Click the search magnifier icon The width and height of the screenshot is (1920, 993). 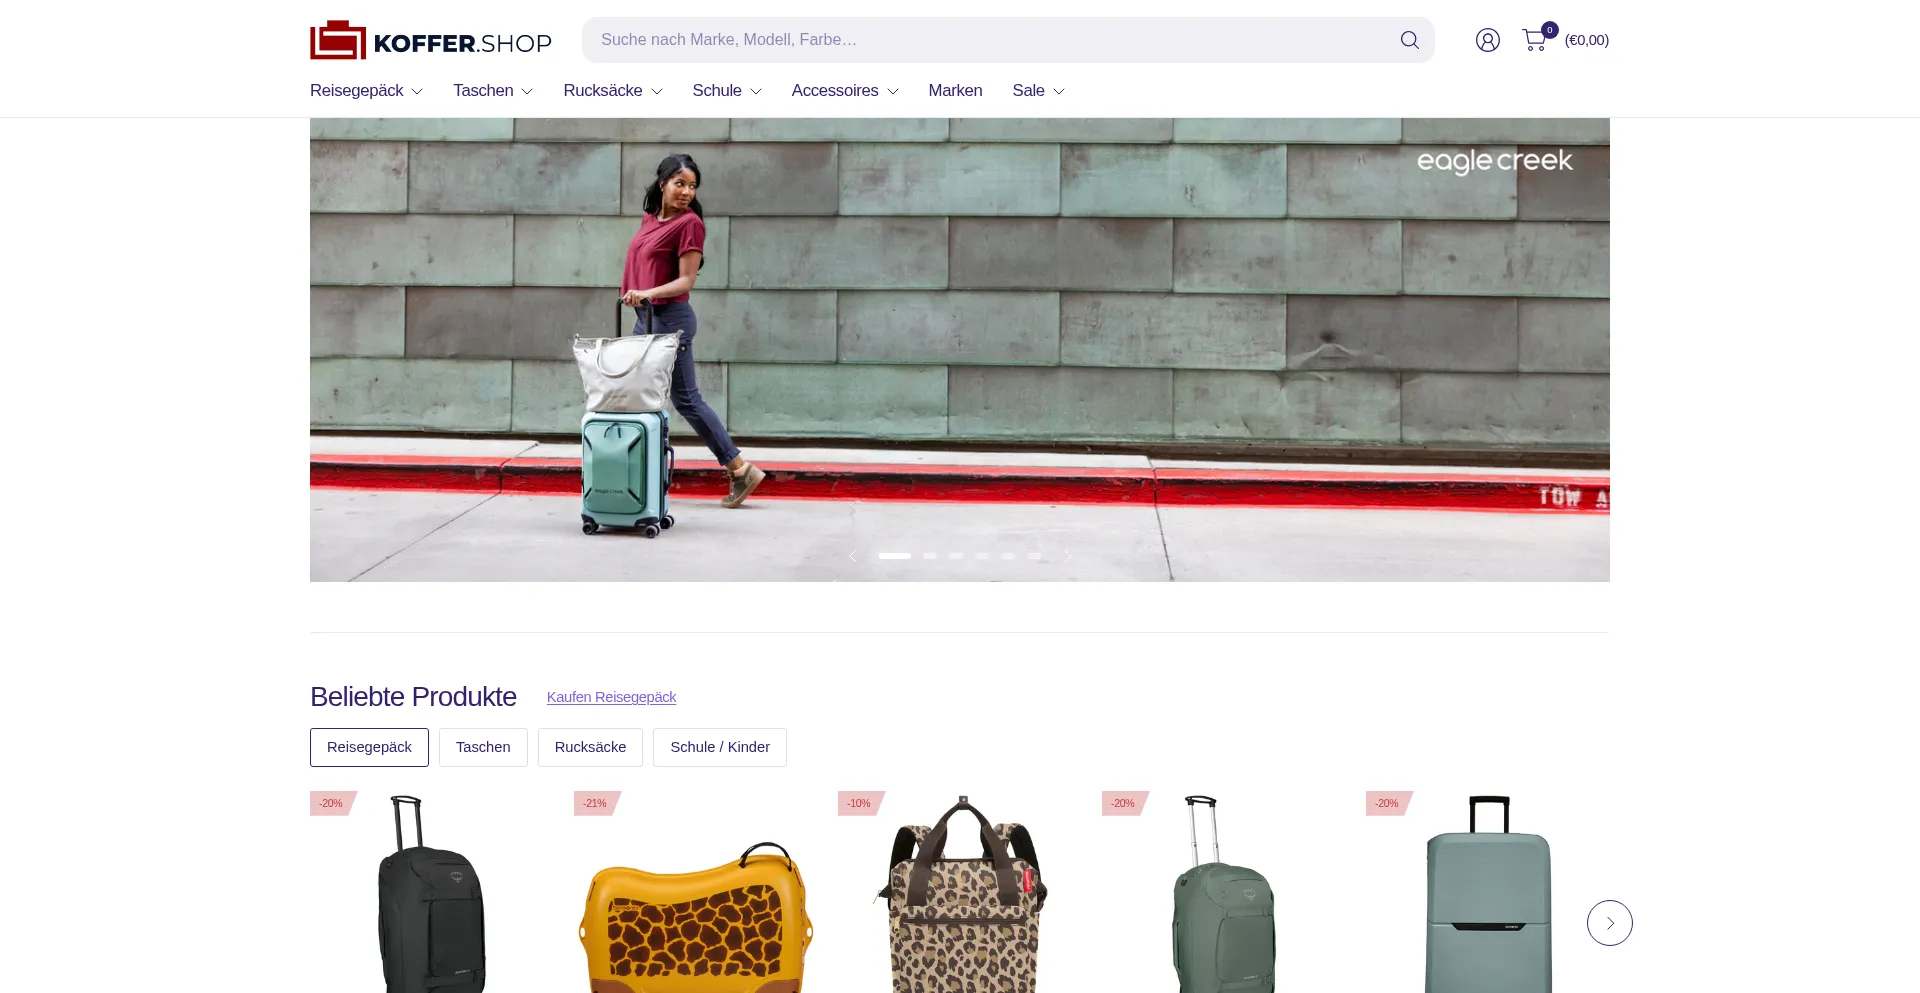pyautogui.click(x=1409, y=40)
